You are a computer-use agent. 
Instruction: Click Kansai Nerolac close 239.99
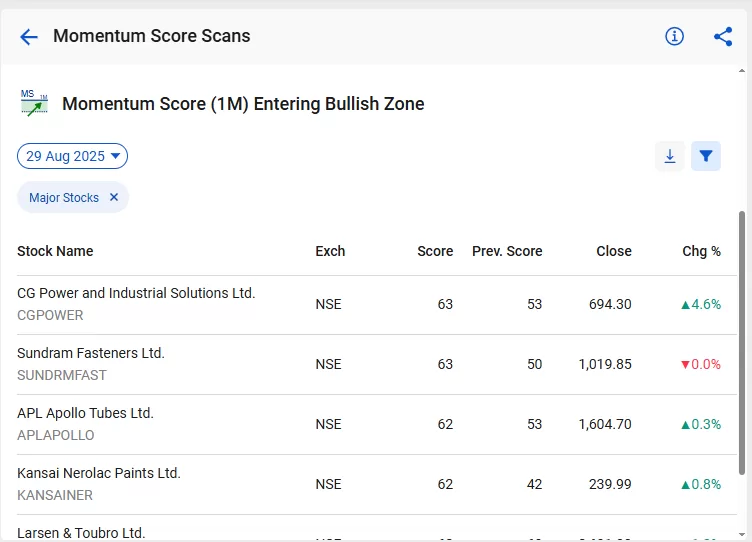pyautogui.click(x=610, y=484)
